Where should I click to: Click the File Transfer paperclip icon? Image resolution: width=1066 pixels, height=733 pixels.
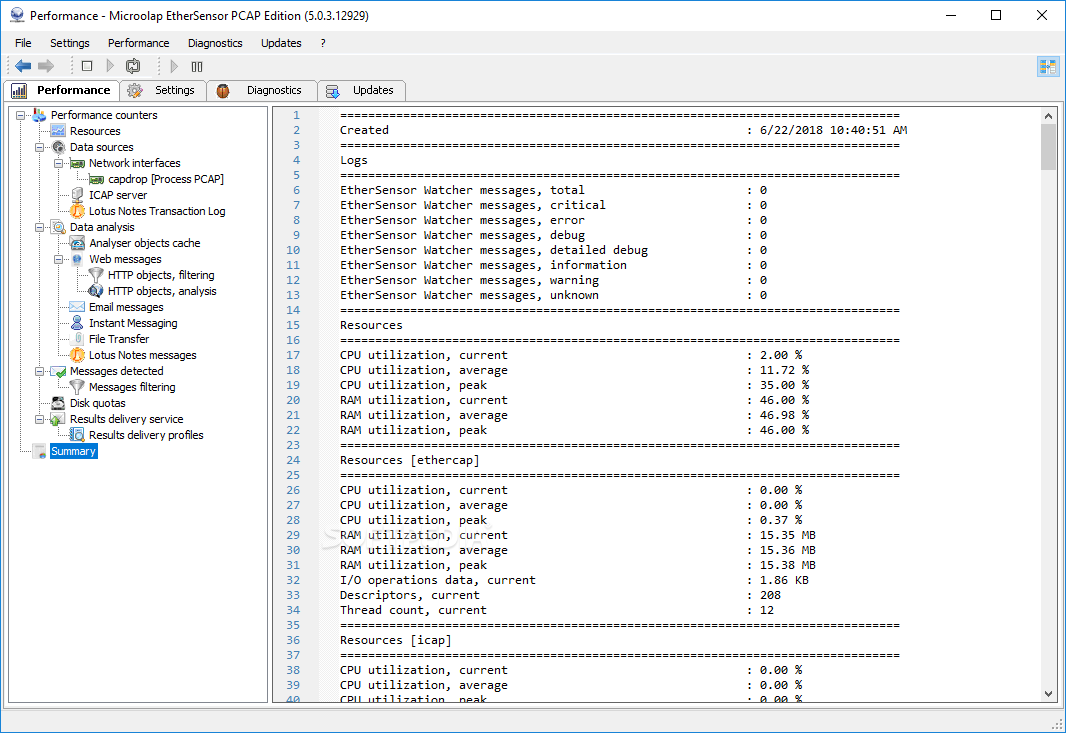(x=79, y=339)
